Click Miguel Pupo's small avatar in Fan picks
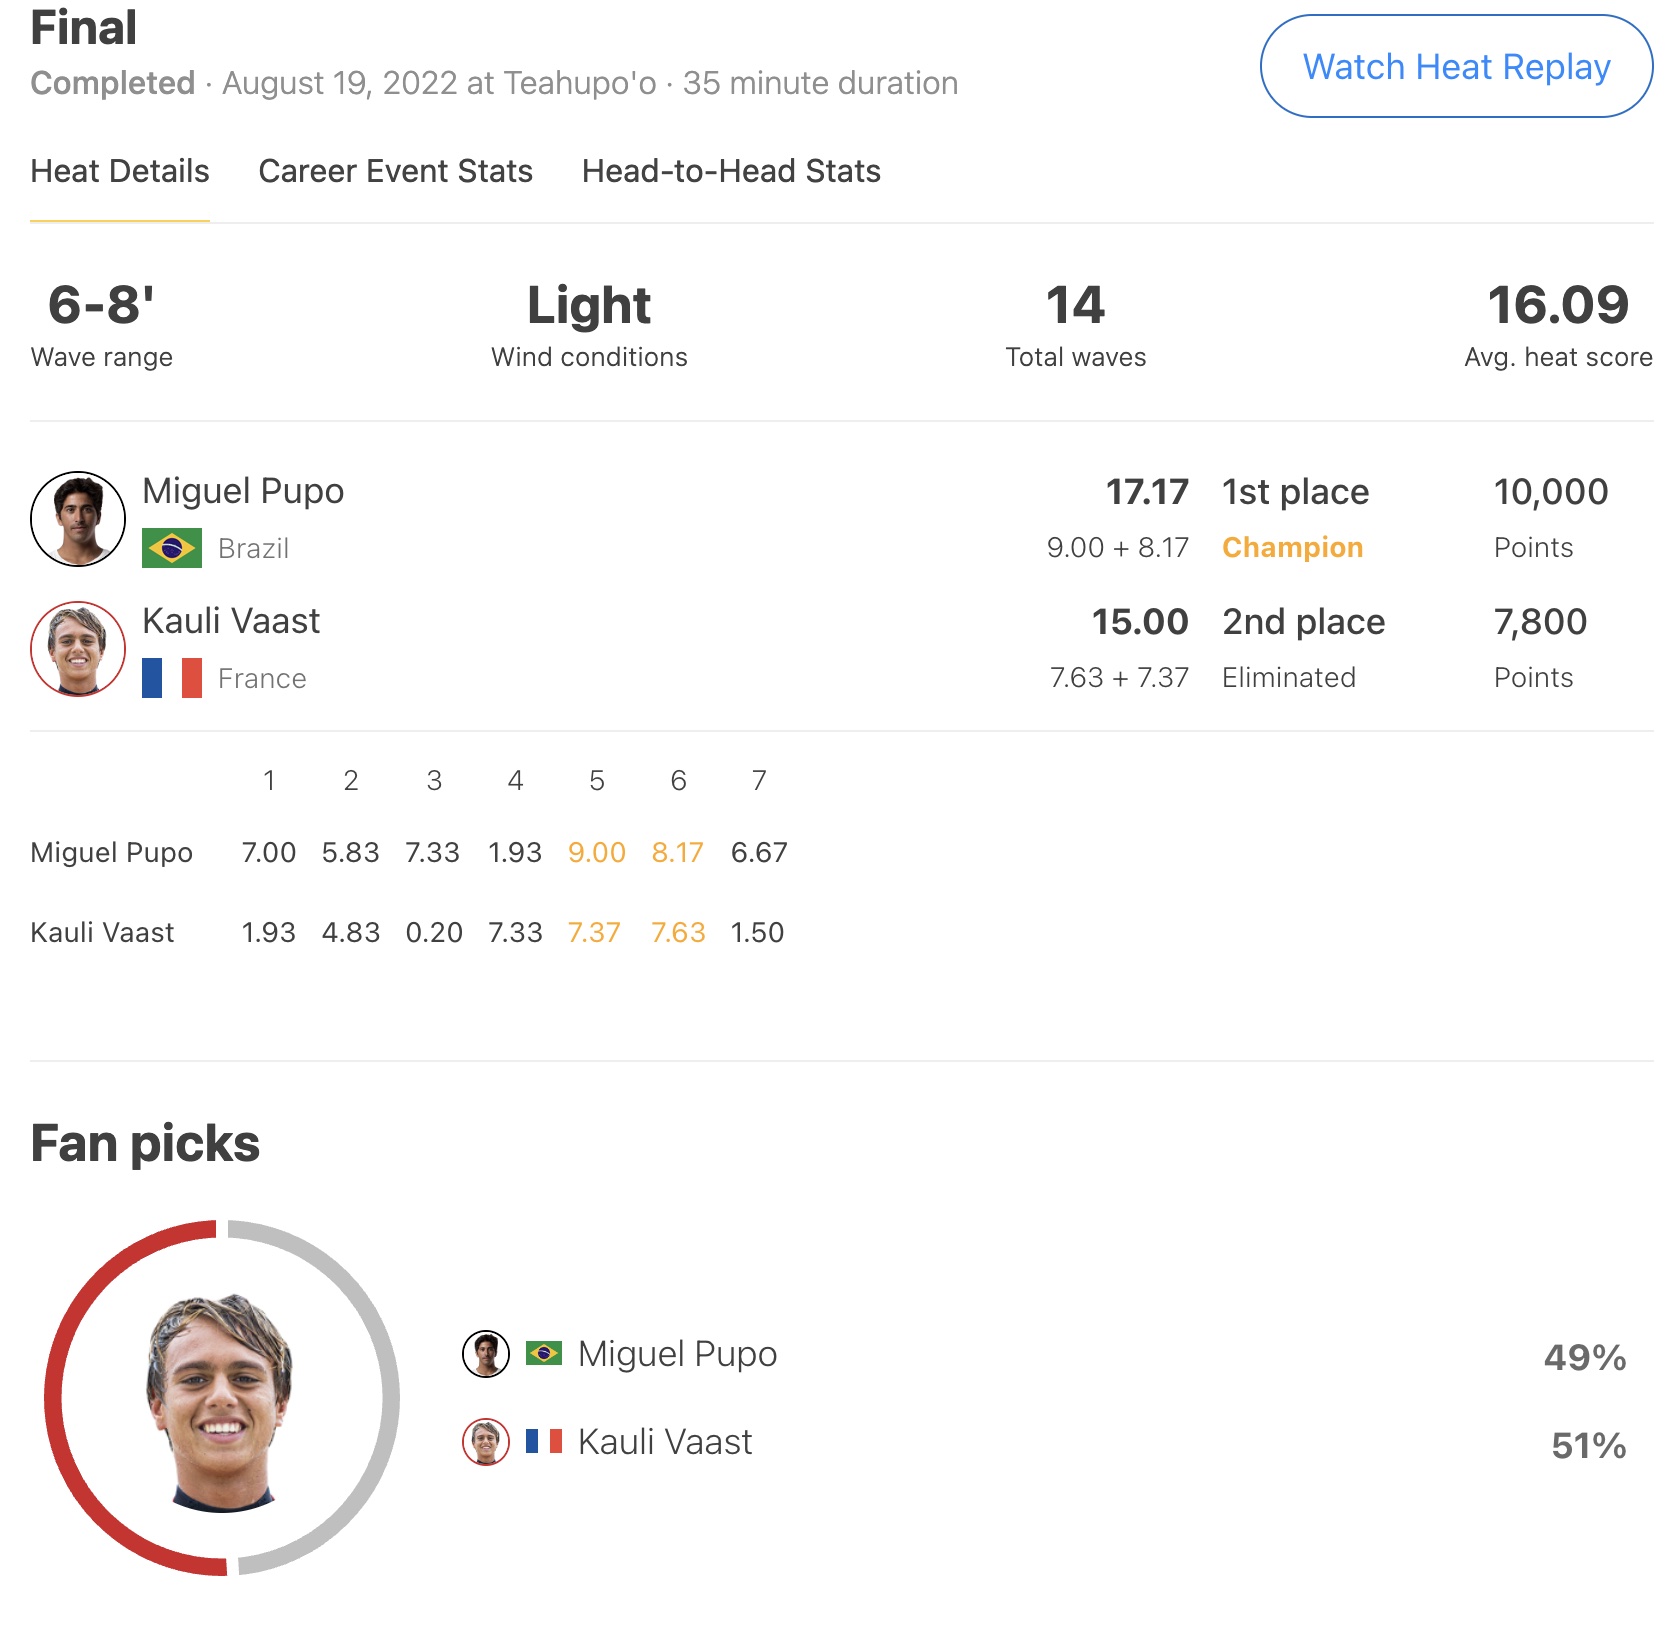Screen dimensions: 1674x1626 click(x=486, y=1354)
